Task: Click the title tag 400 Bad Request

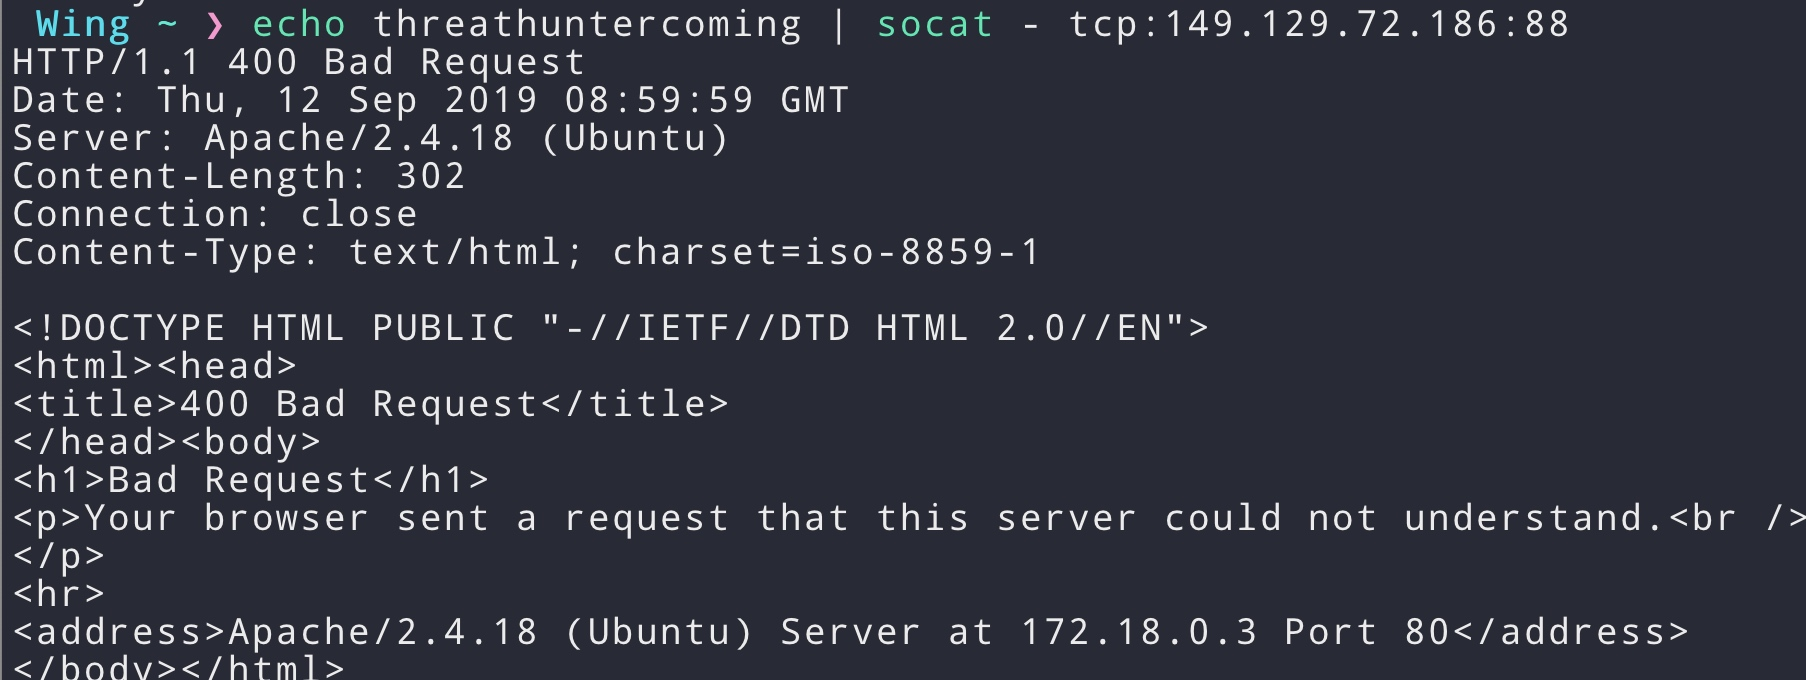Action: point(370,404)
